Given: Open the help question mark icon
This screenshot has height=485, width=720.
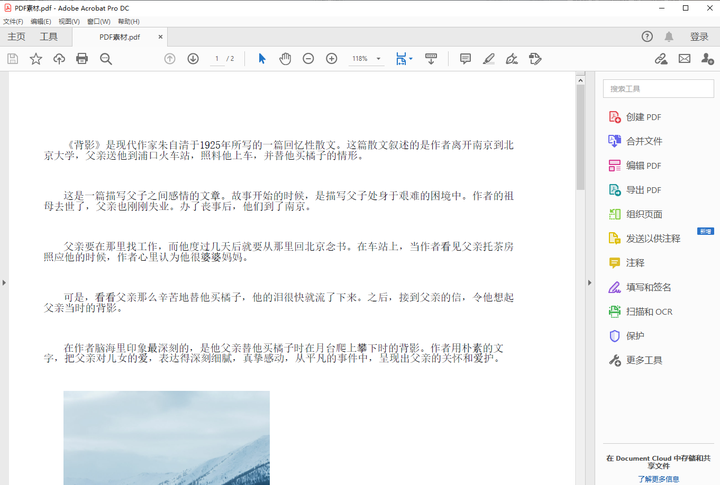Looking at the screenshot, I should [647, 37].
